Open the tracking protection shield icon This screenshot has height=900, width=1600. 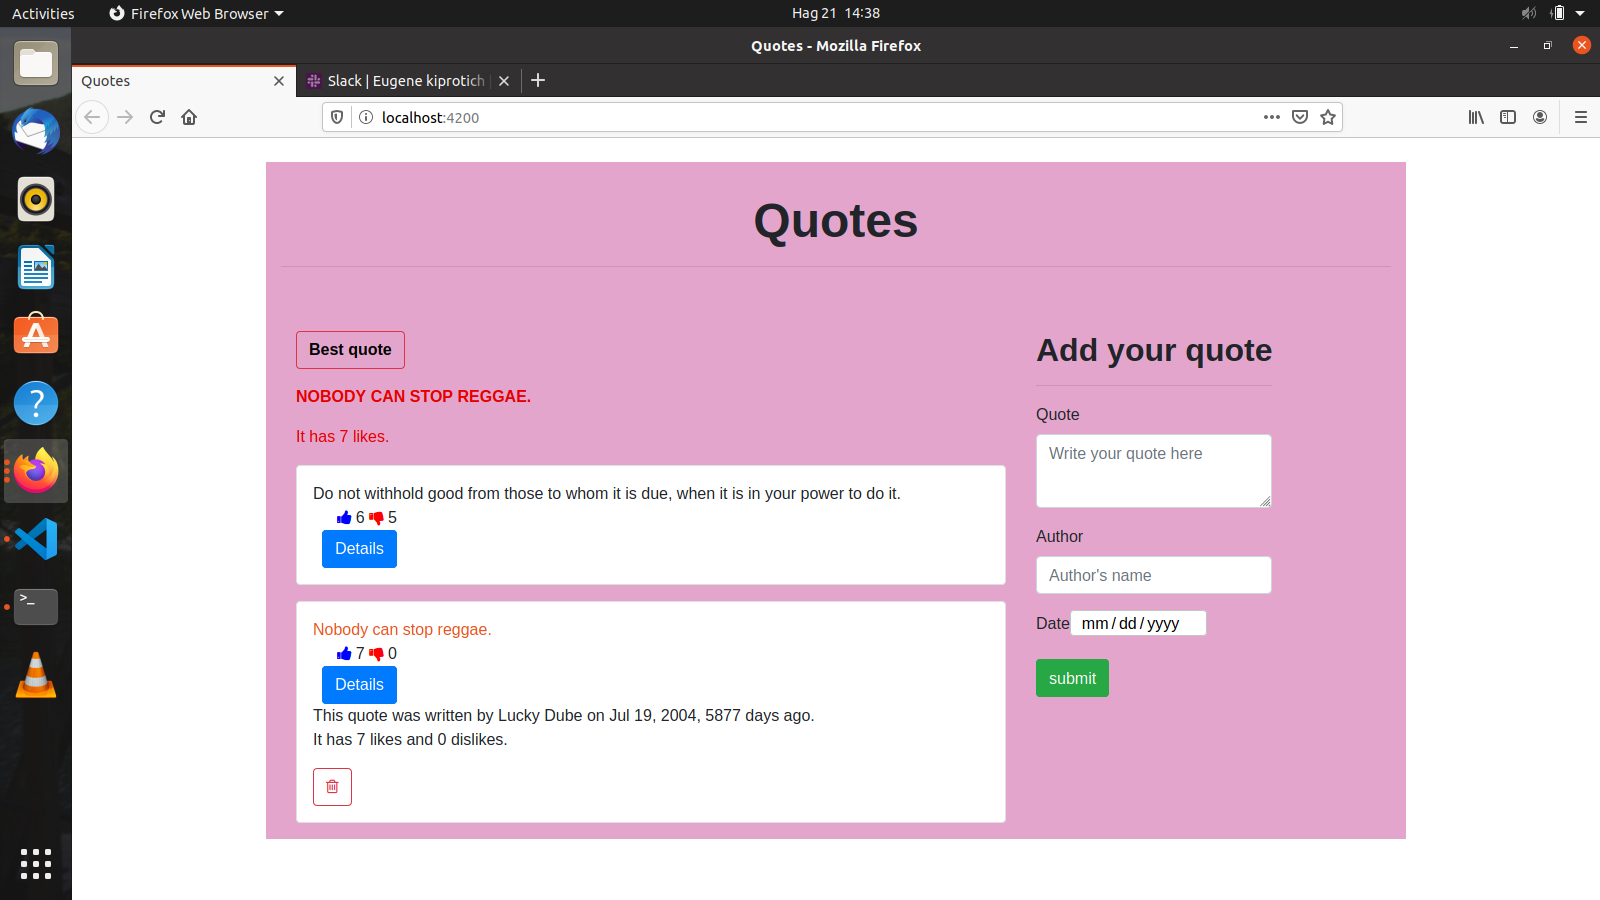[336, 117]
